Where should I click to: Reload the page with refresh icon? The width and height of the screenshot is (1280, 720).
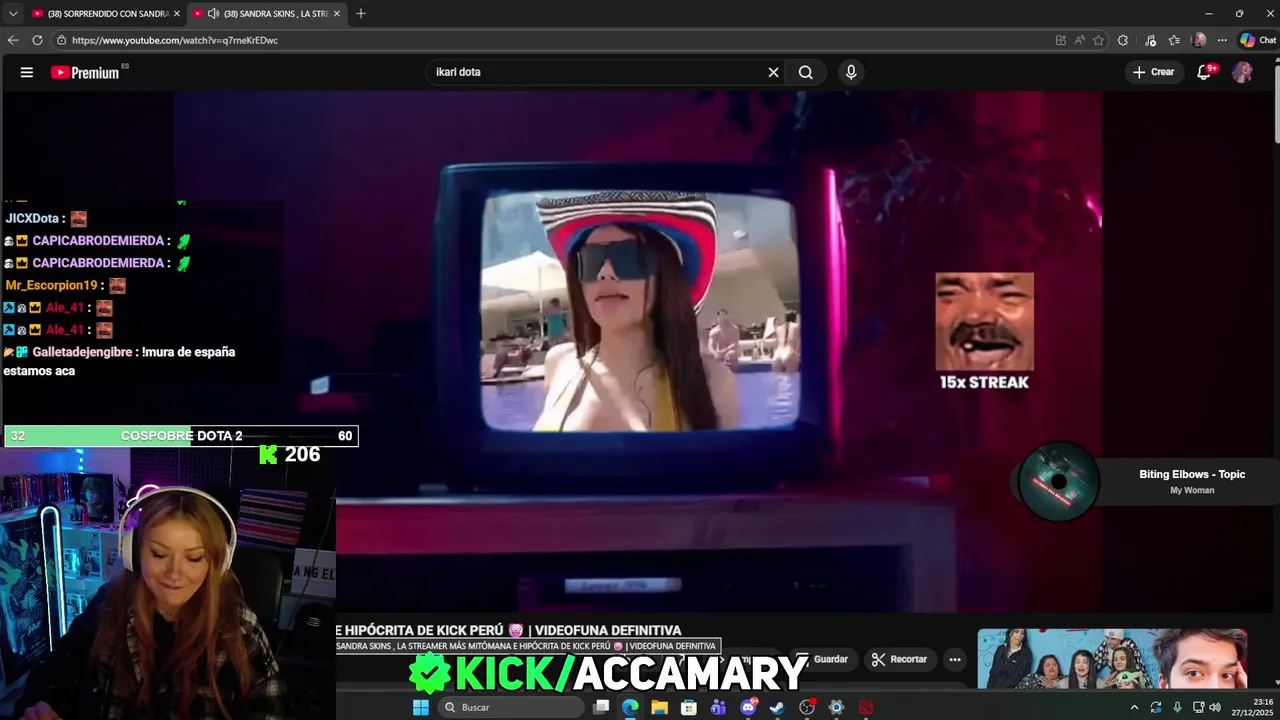pos(37,40)
